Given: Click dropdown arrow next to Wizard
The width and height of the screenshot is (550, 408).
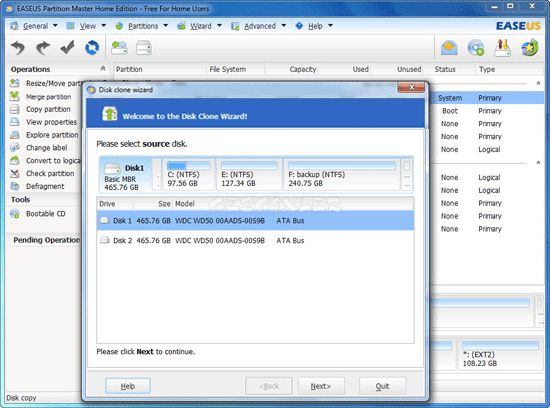Looking at the screenshot, I should pos(220,26).
